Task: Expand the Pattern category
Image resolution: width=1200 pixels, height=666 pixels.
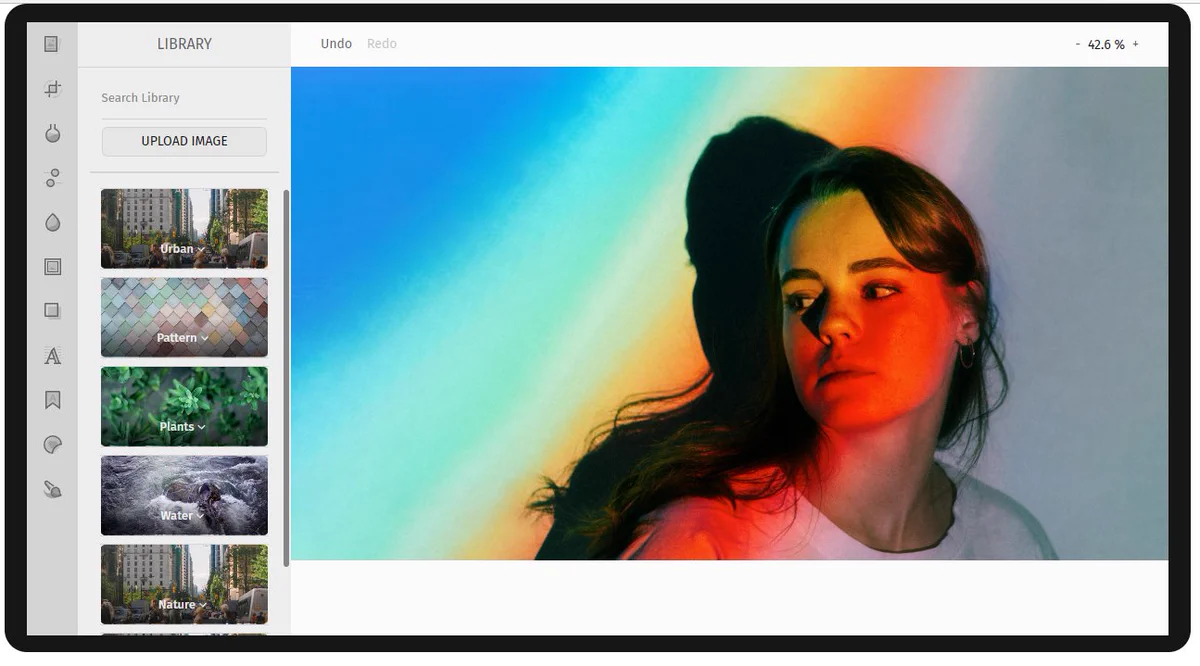Action: pos(184,317)
